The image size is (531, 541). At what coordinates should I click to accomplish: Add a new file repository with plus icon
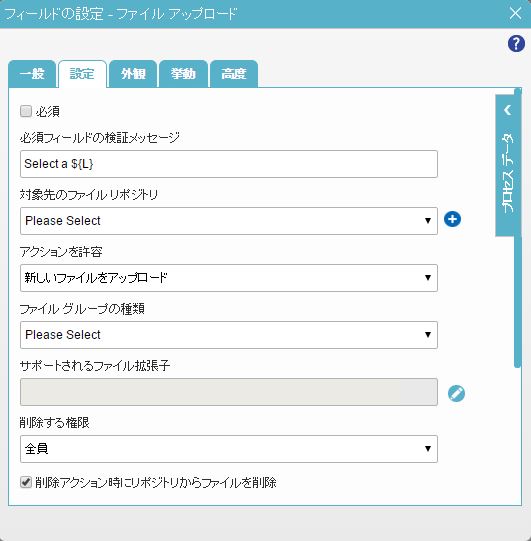pos(452,219)
